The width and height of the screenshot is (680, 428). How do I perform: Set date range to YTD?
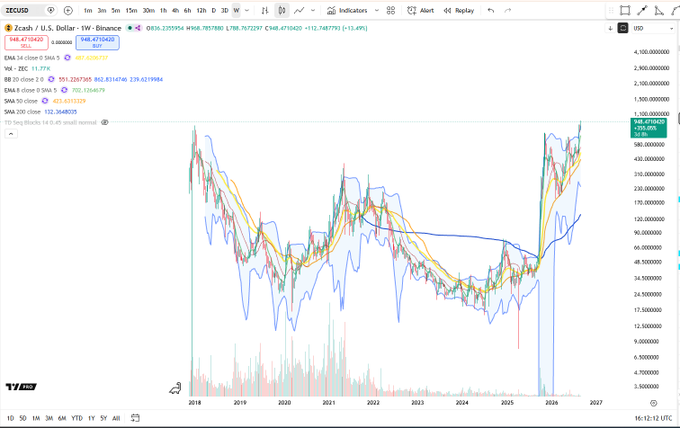coord(77,418)
